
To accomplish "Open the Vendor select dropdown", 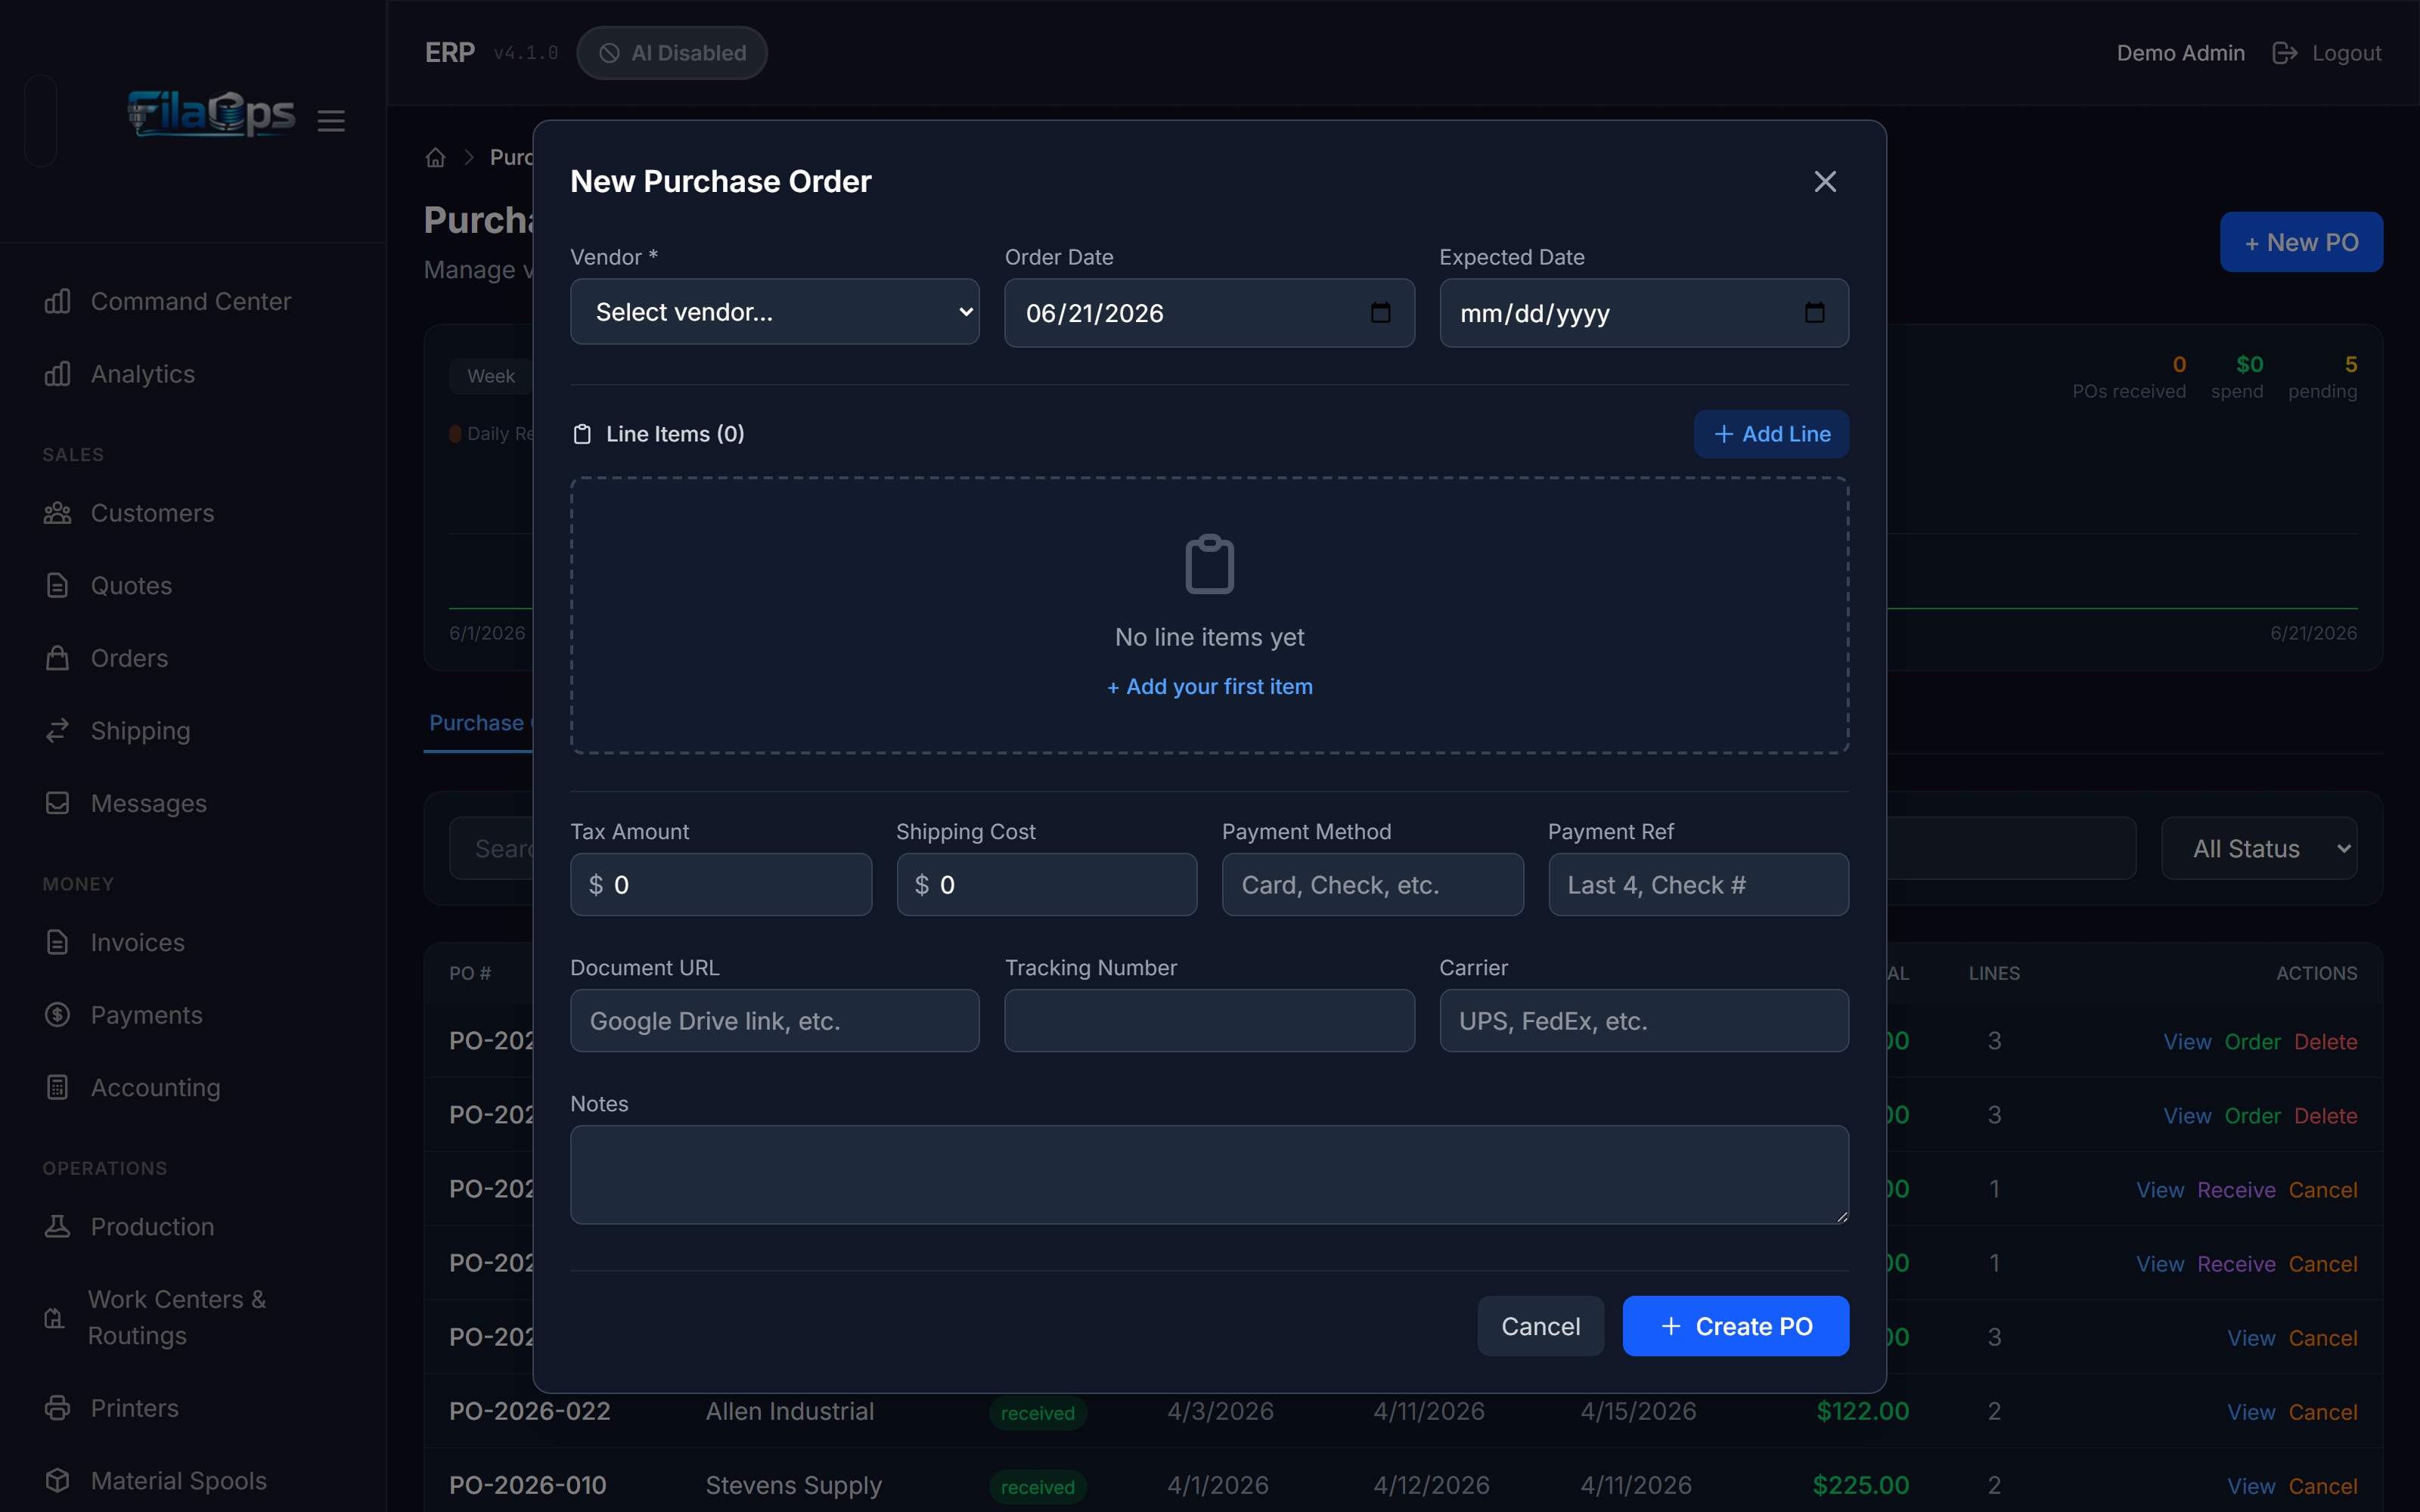I will [774, 312].
